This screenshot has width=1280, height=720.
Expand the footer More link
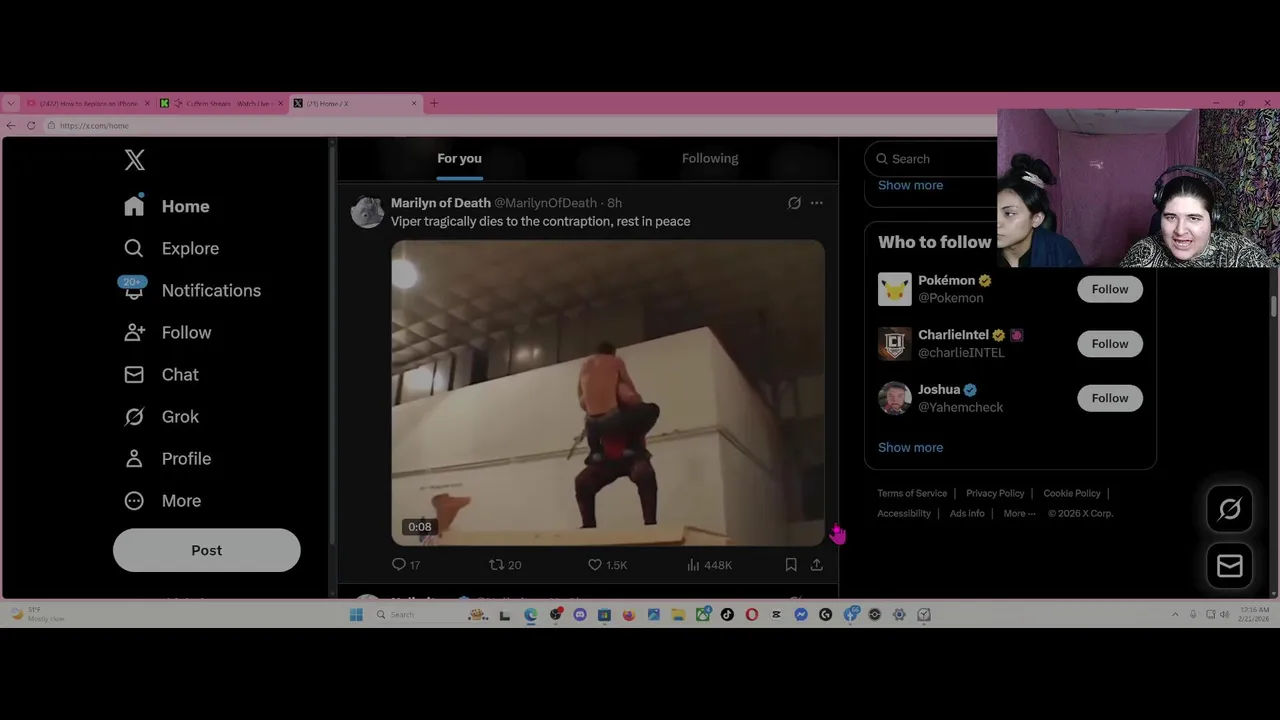[1019, 513]
